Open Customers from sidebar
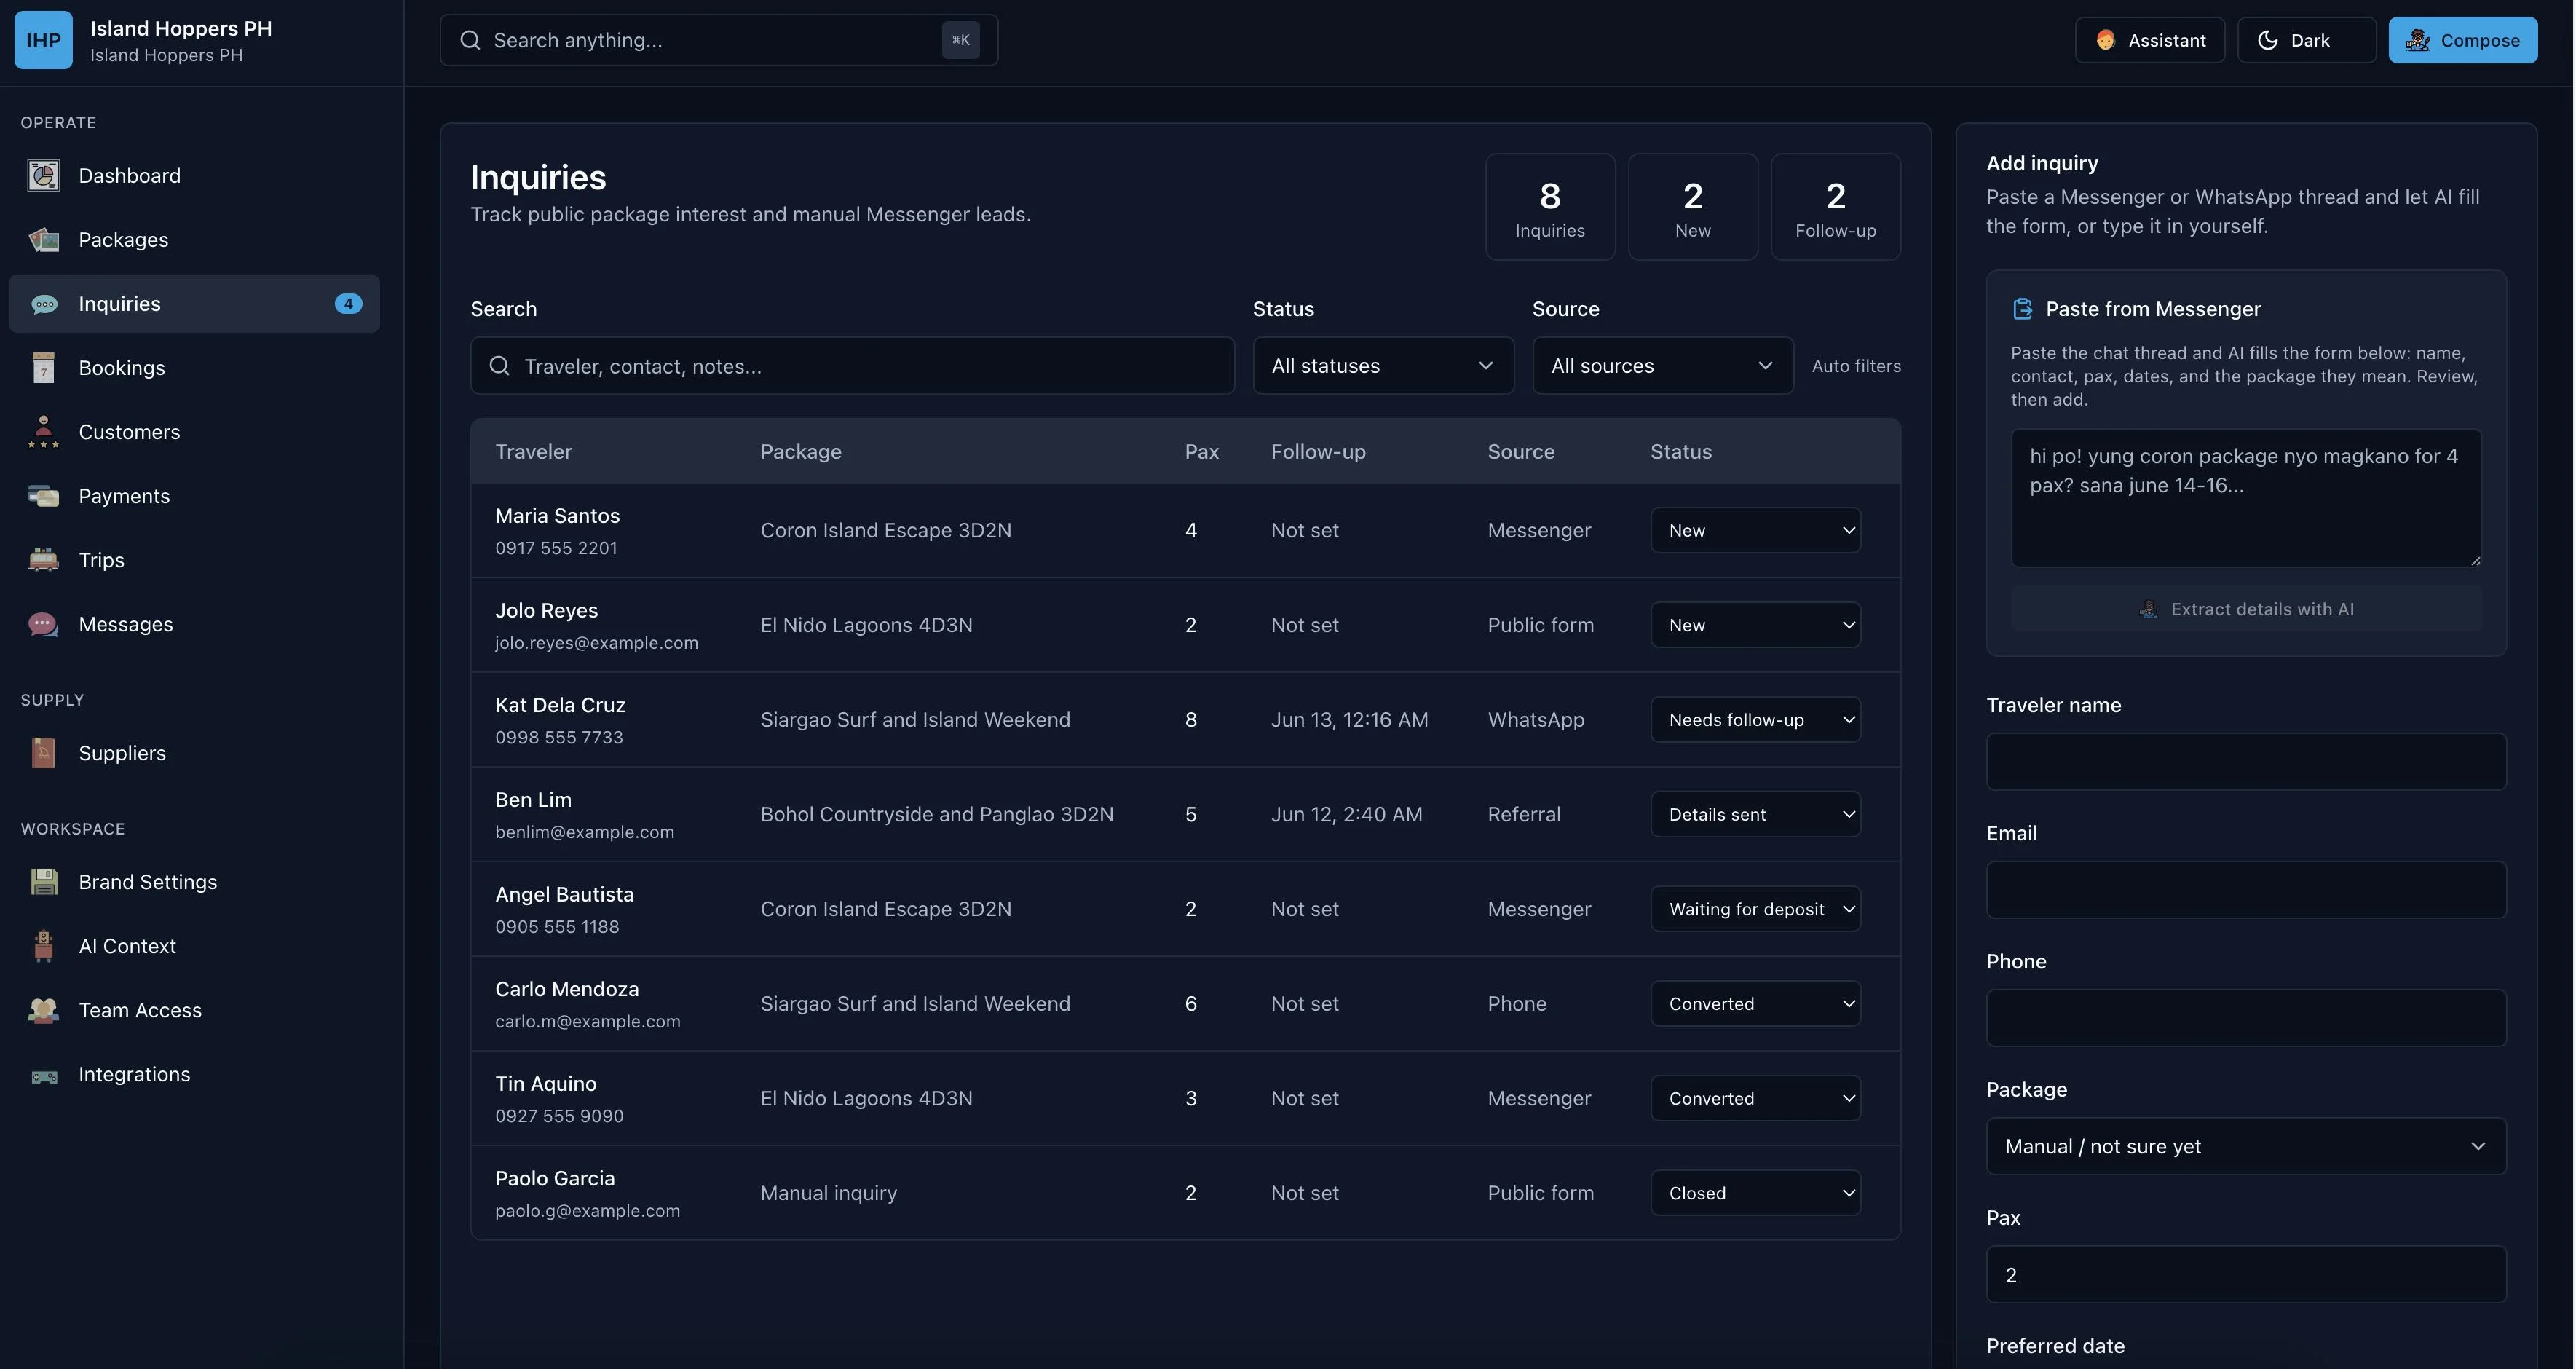This screenshot has height=1369, width=2576. pyautogui.click(x=194, y=432)
